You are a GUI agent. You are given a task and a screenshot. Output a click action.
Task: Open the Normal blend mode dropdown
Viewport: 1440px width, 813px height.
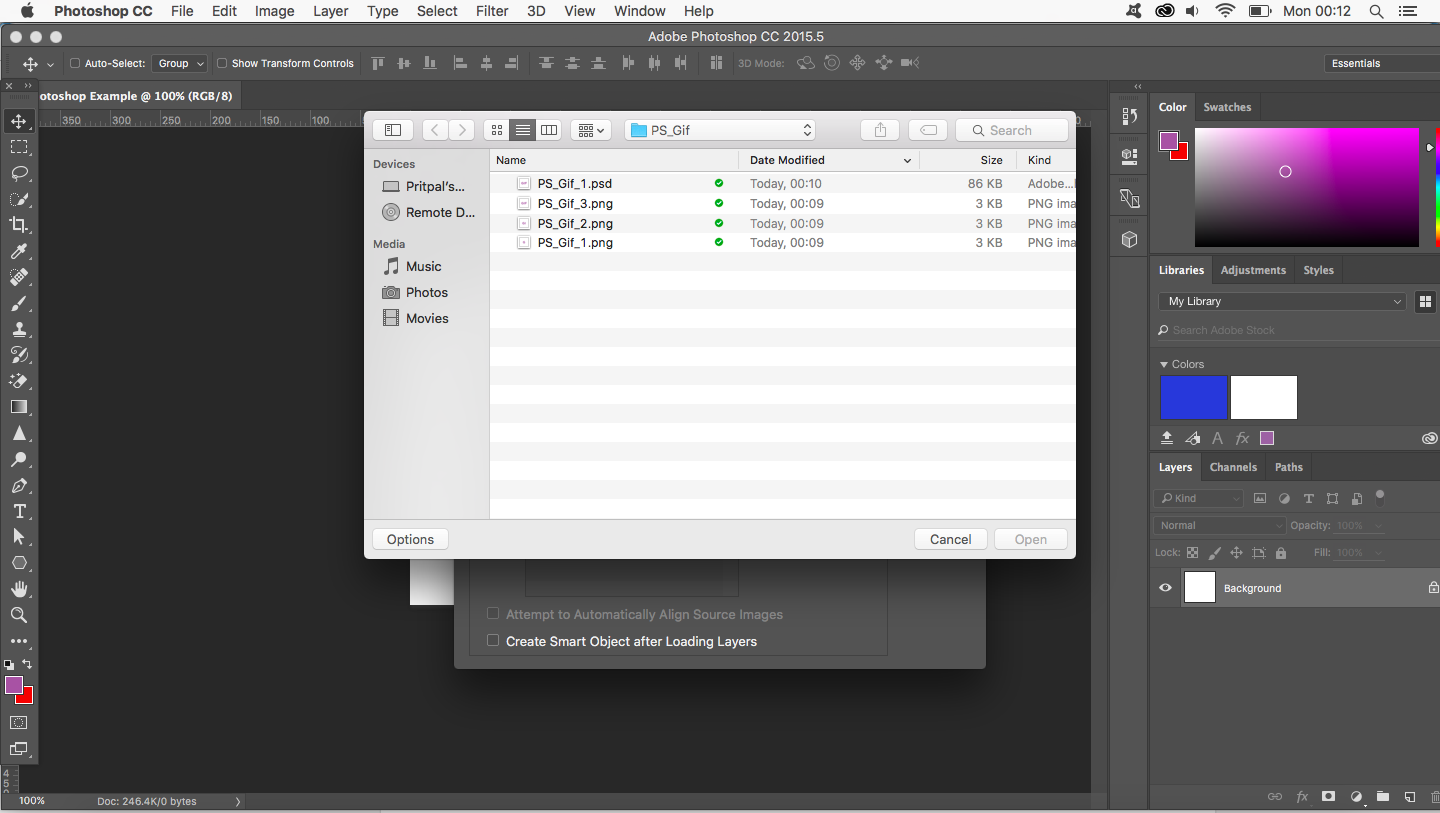tap(1220, 525)
